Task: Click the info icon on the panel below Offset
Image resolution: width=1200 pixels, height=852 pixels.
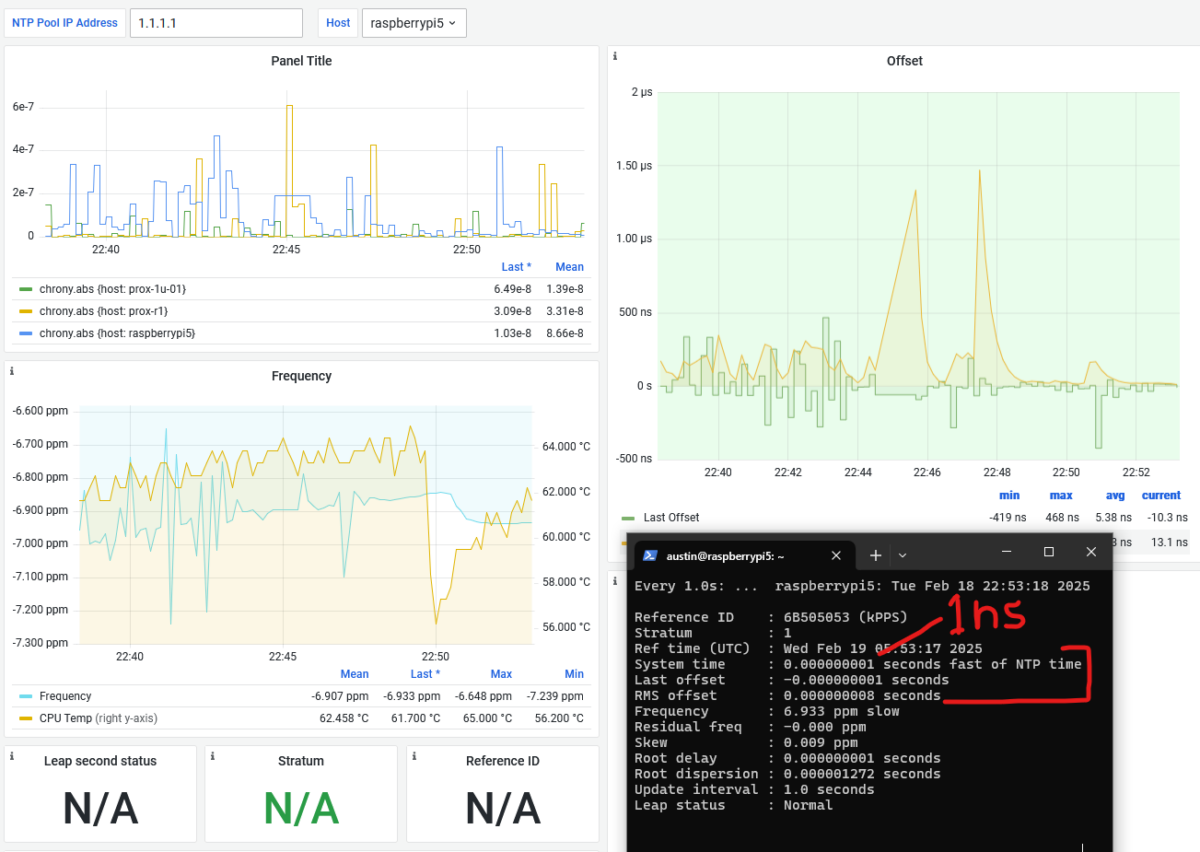Action: [x=614, y=582]
